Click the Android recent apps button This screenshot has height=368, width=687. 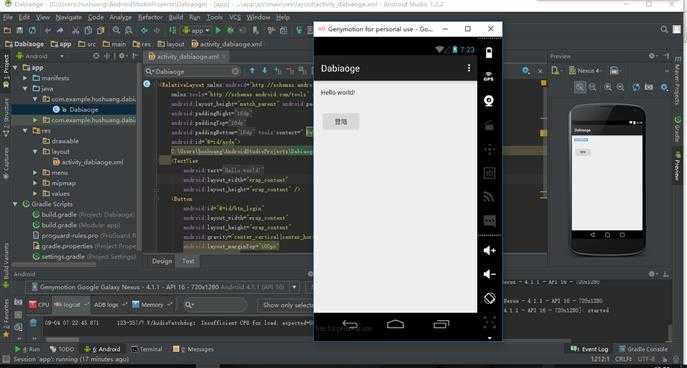(441, 324)
